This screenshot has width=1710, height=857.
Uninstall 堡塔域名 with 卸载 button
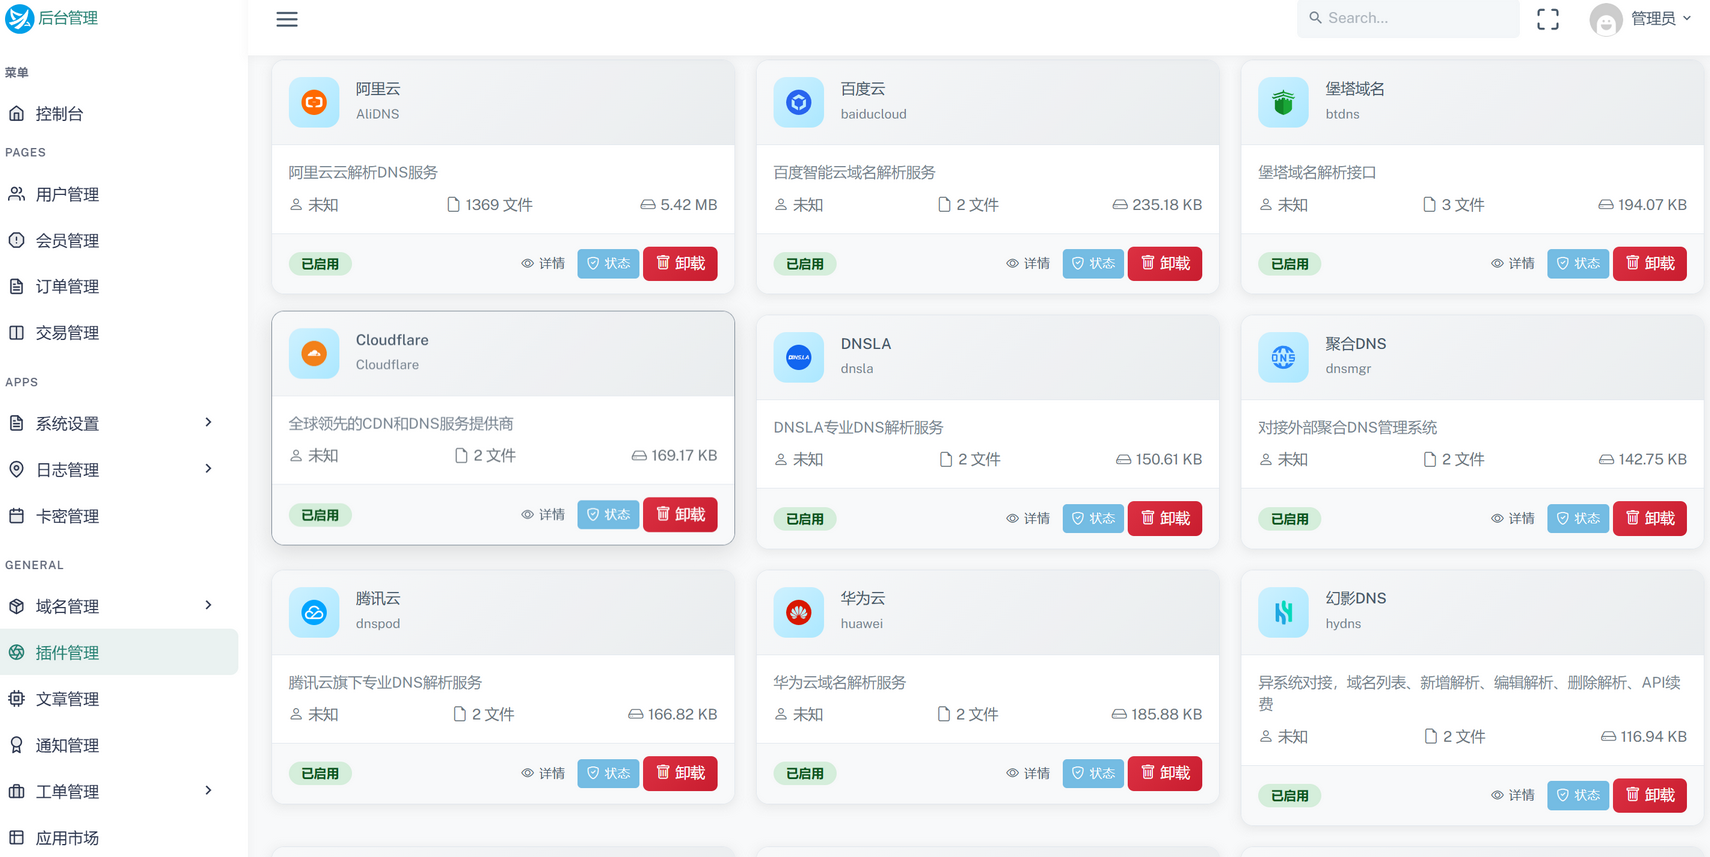[1650, 263]
